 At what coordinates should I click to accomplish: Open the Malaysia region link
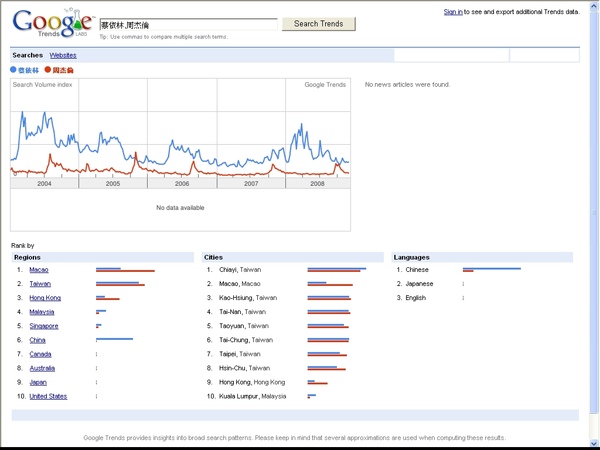(42, 312)
